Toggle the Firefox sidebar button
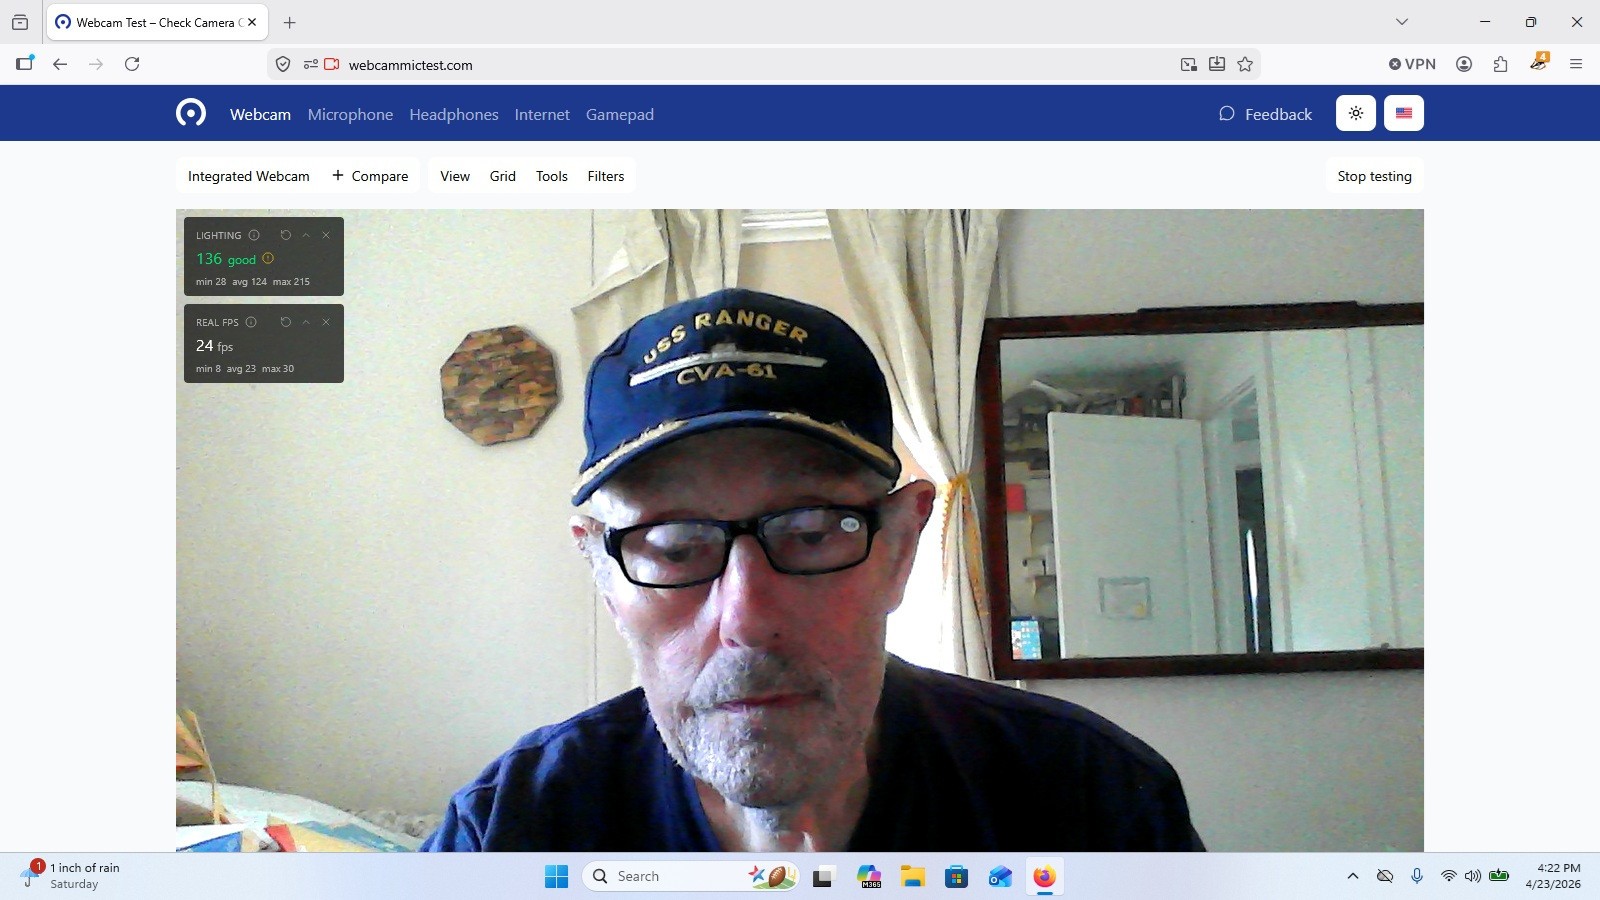The image size is (1600, 900). [x=25, y=64]
